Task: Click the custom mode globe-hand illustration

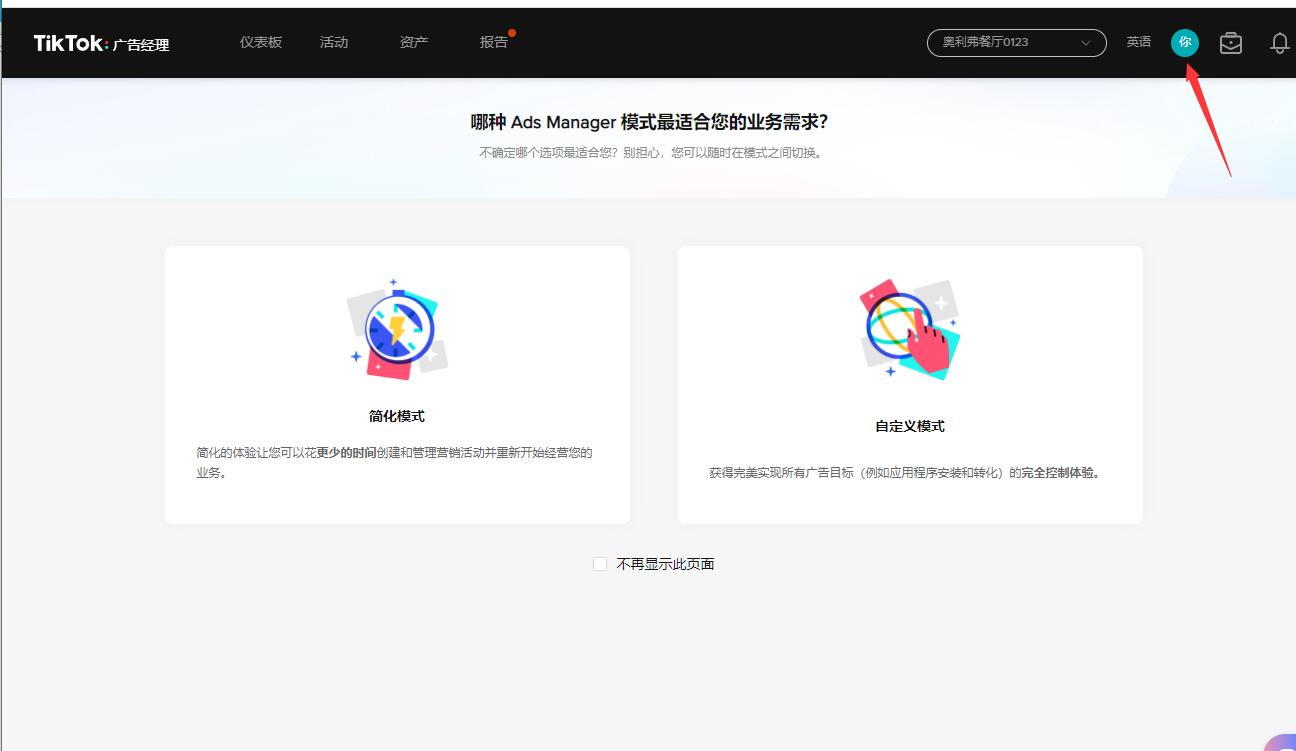Action: pos(909,330)
